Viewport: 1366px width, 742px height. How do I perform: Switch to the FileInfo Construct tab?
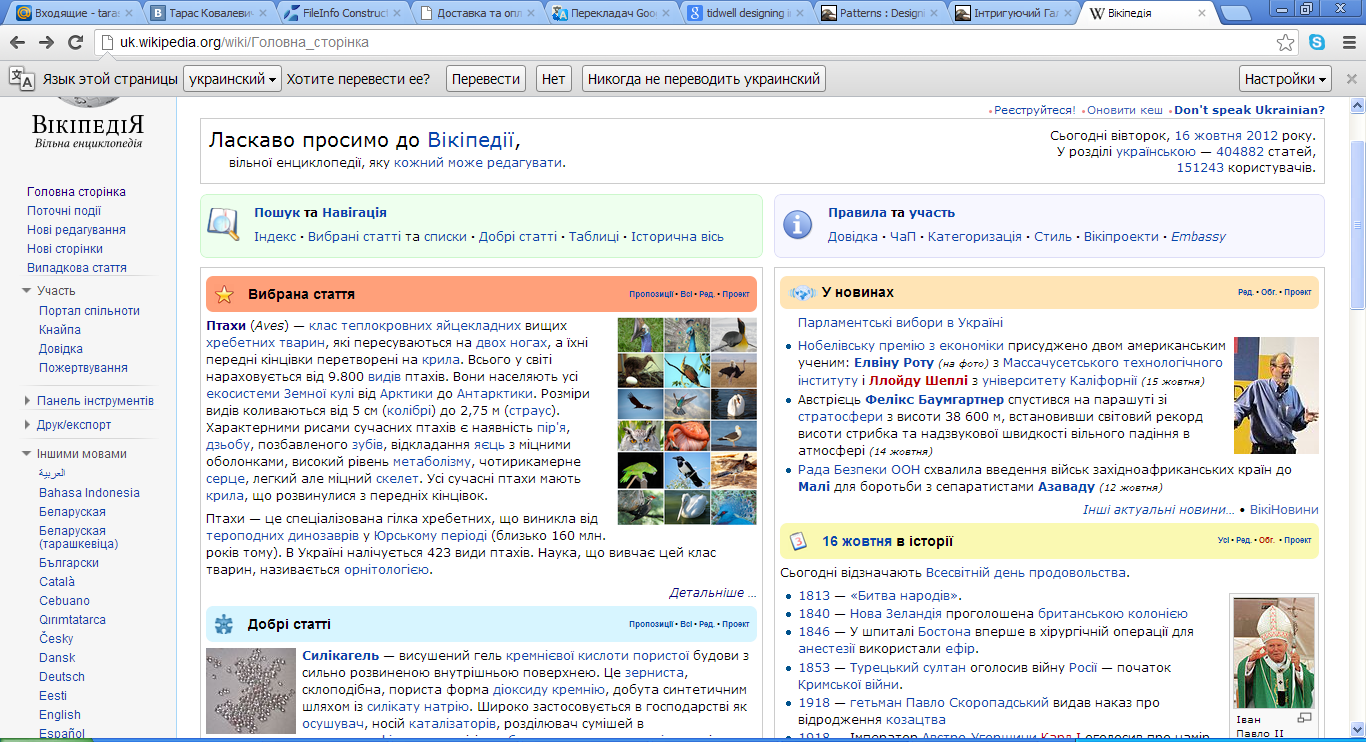click(340, 14)
